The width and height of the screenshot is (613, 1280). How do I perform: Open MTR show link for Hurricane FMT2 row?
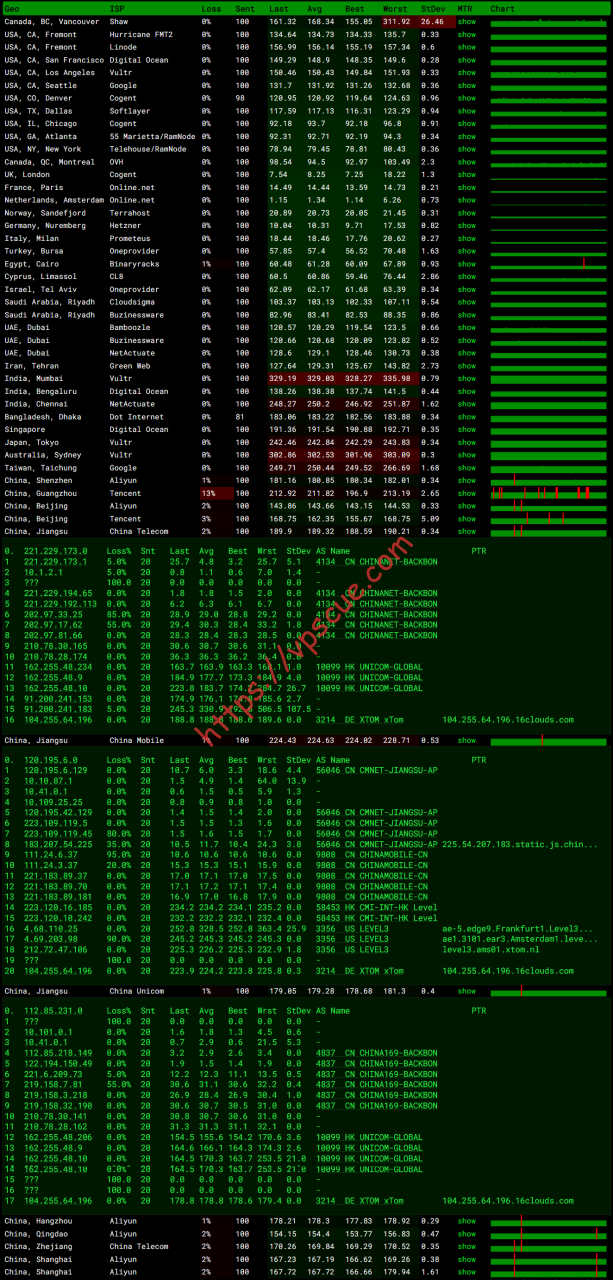coord(467,34)
